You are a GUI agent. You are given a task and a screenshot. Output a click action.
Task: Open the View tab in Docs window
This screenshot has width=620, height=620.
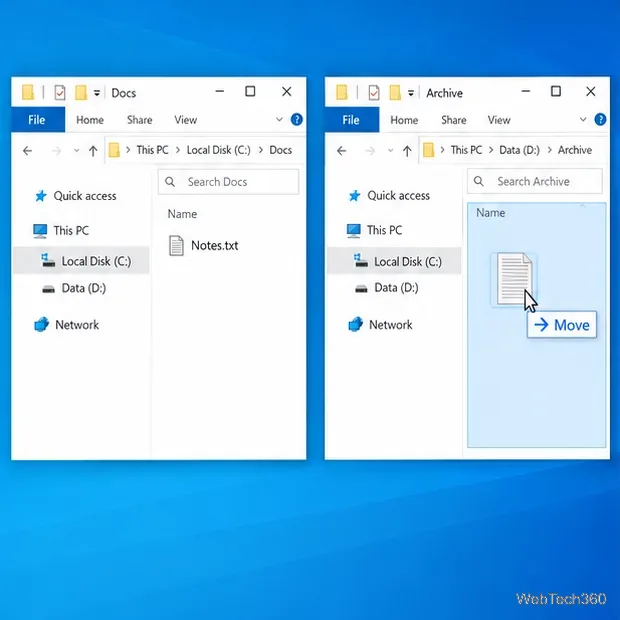coord(185,120)
